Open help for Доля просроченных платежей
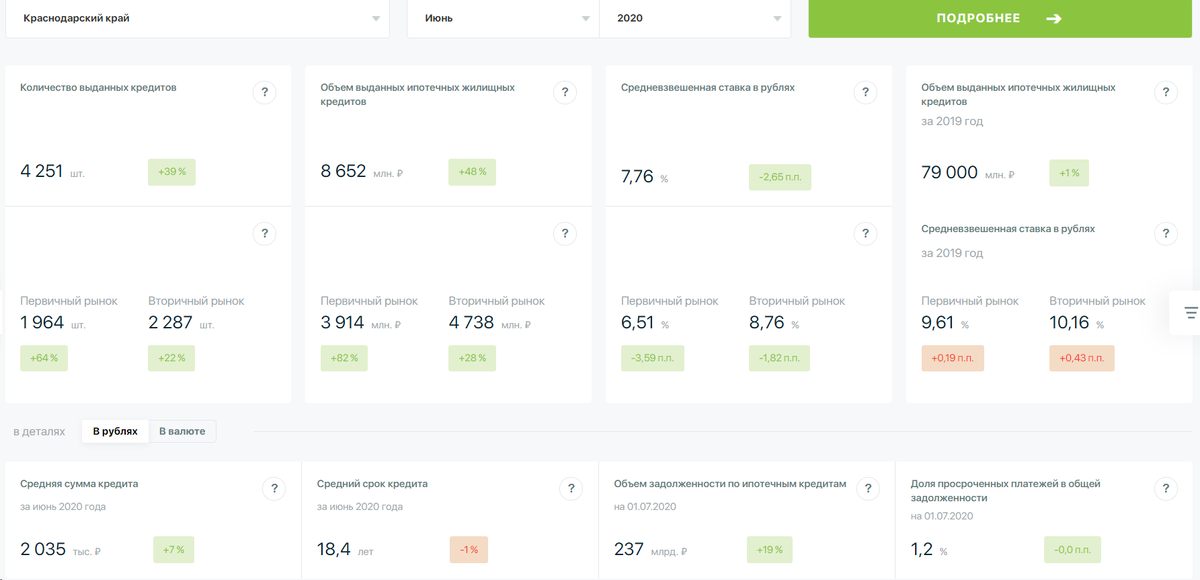Screen dimensions: 1200x580 [x=1166, y=489]
